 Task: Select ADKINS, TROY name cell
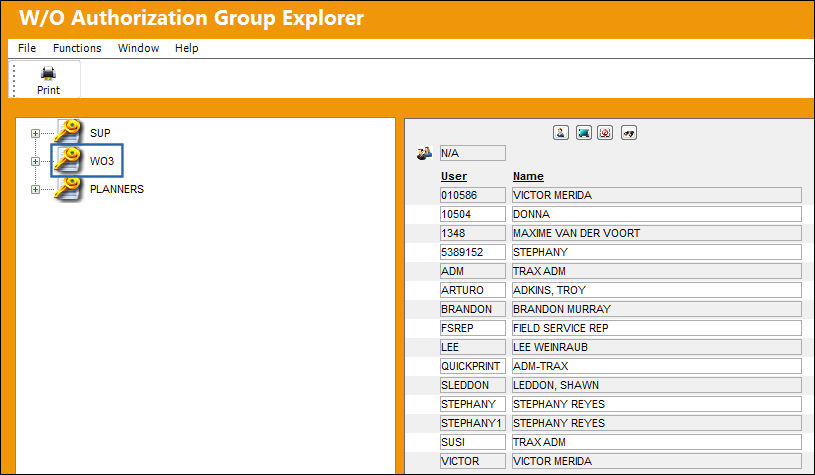[x=656, y=290]
